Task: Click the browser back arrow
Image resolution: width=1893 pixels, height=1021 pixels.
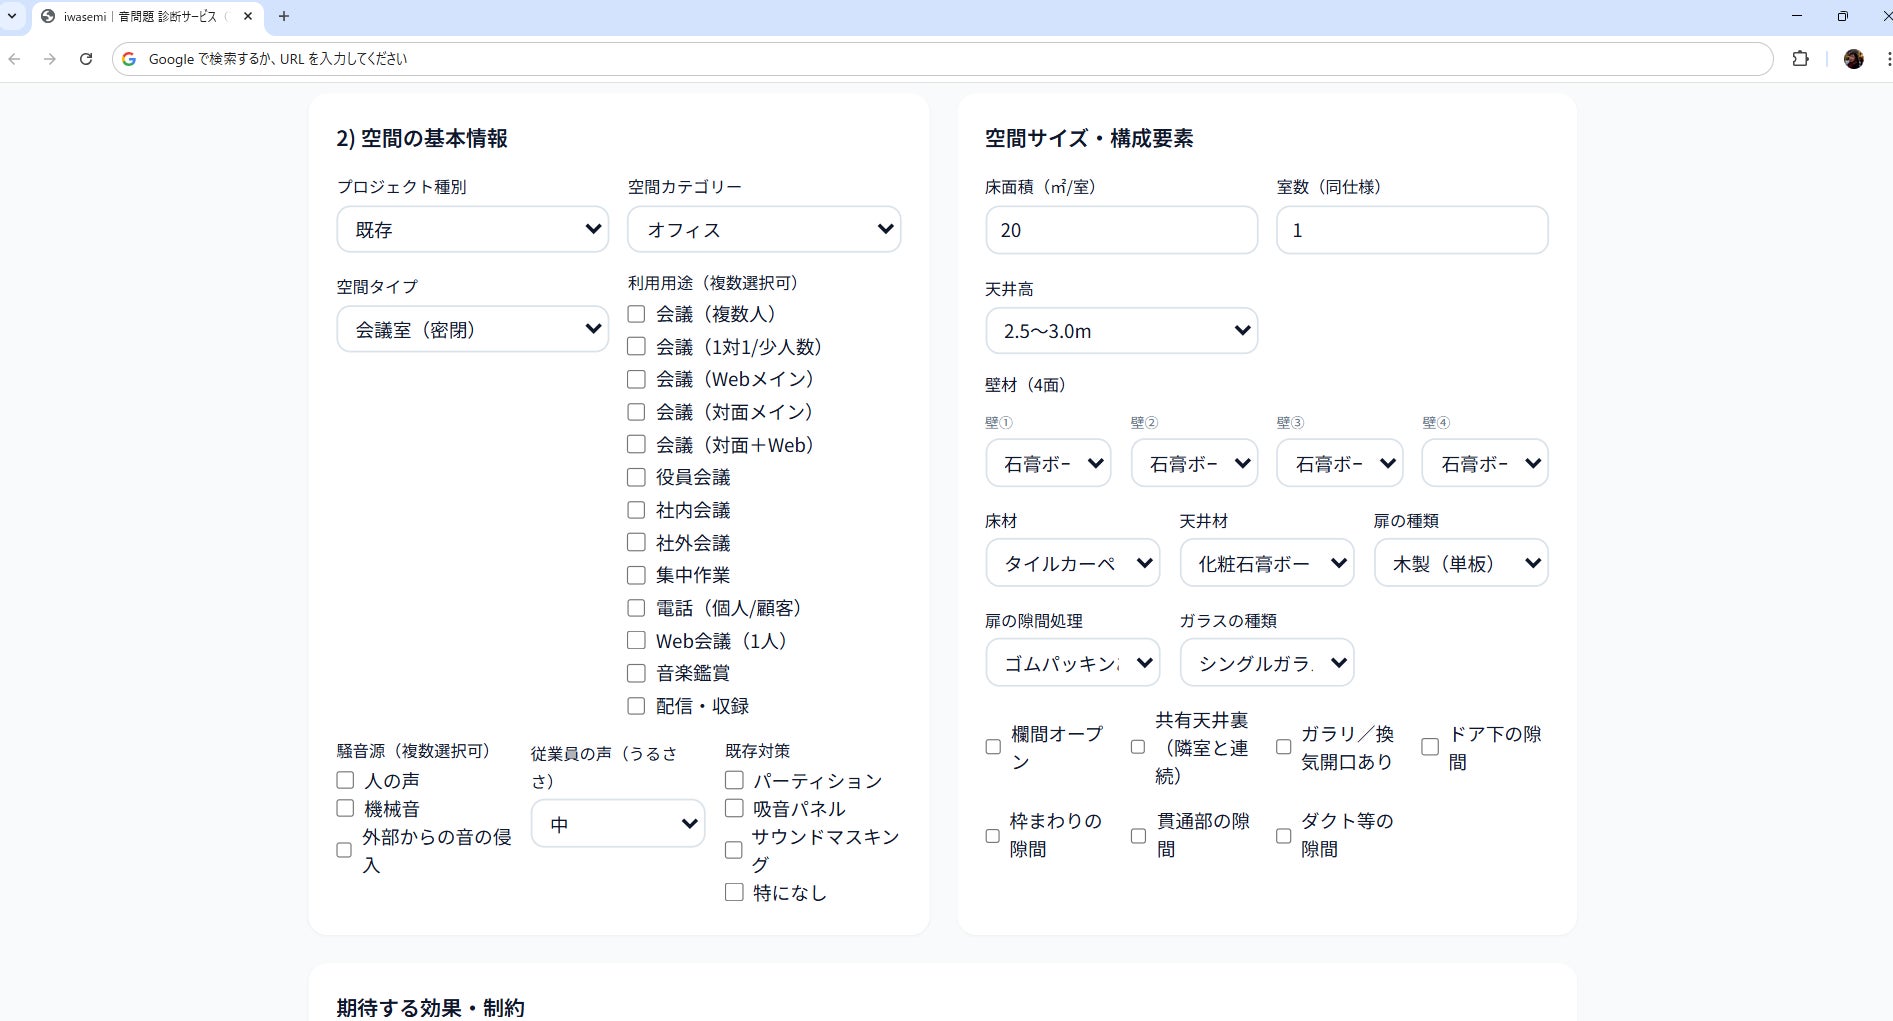Action: [14, 59]
